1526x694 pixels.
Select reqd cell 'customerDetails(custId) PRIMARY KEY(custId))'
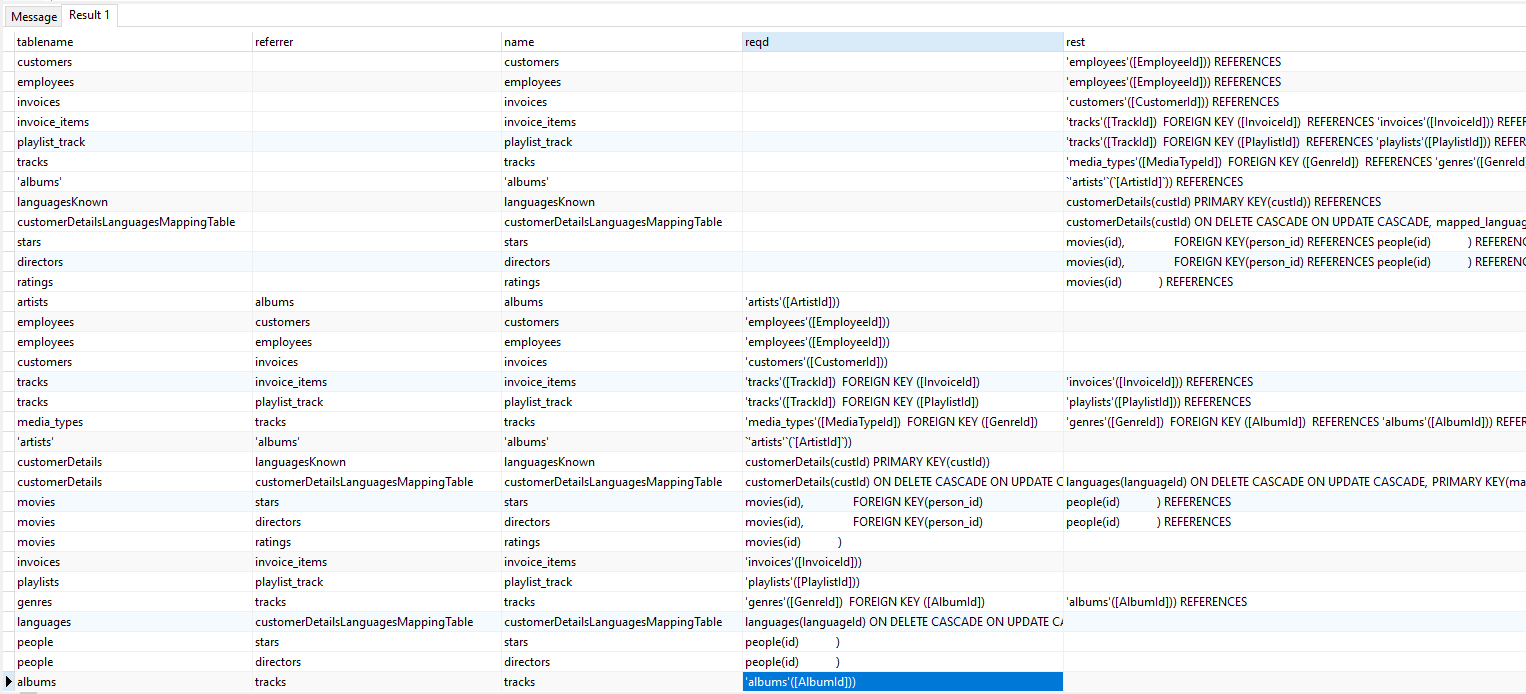click(902, 462)
